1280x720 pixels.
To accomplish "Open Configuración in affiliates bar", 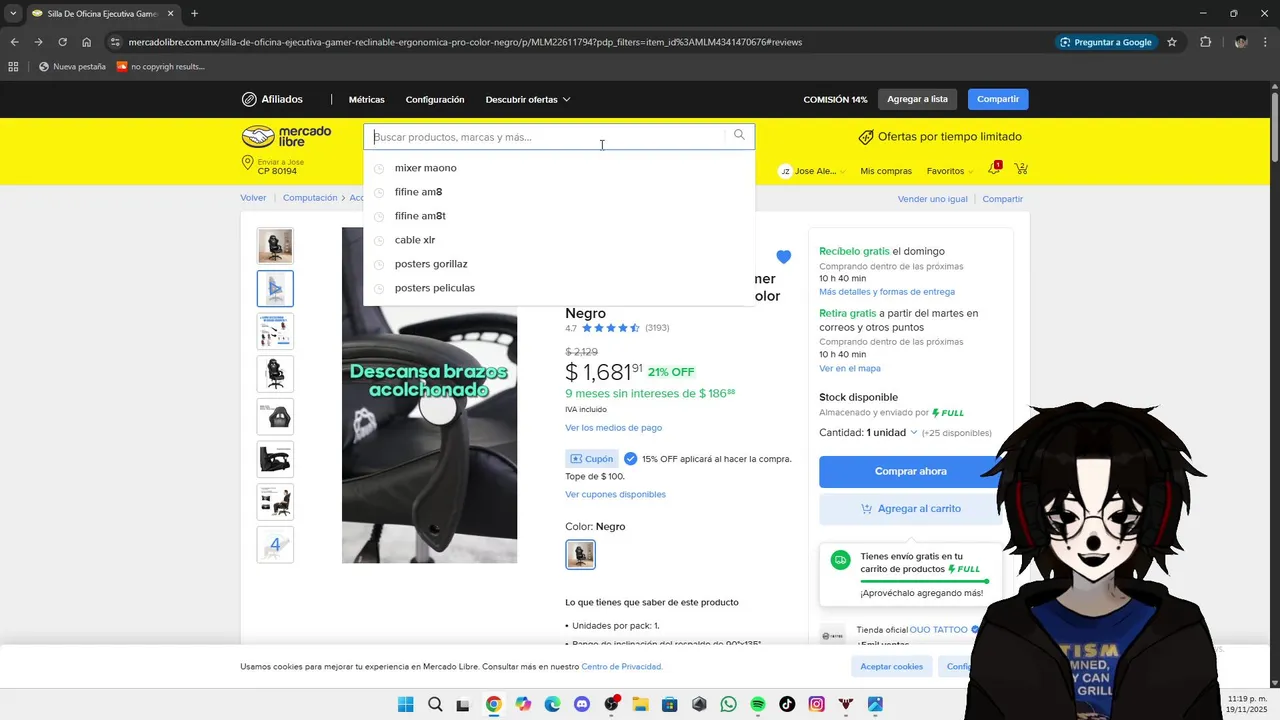I will tap(435, 99).
